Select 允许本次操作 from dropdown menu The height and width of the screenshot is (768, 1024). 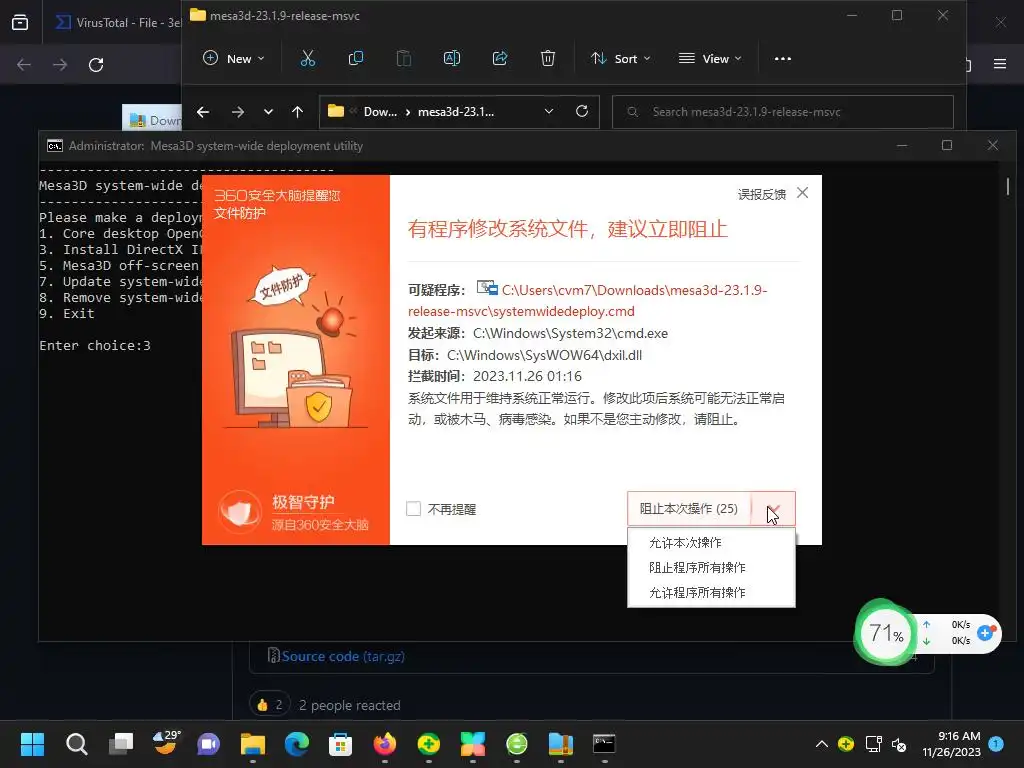click(685, 543)
